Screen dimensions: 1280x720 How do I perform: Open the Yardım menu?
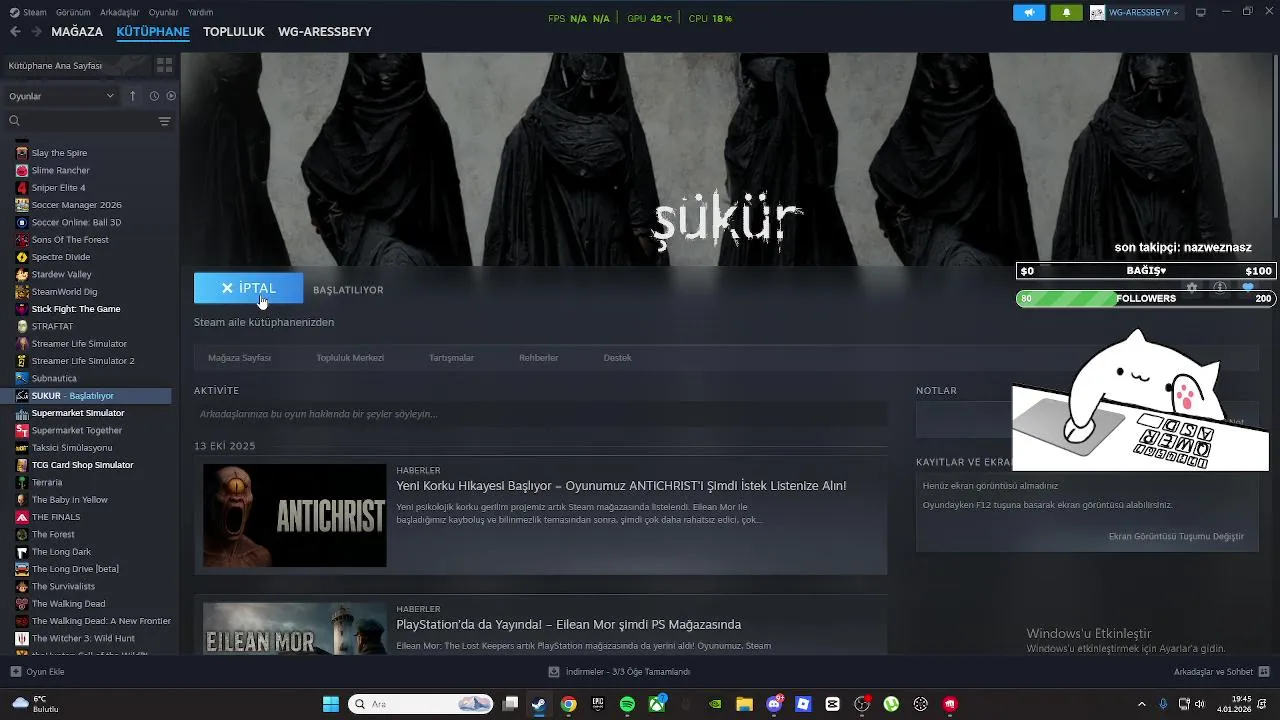point(201,12)
